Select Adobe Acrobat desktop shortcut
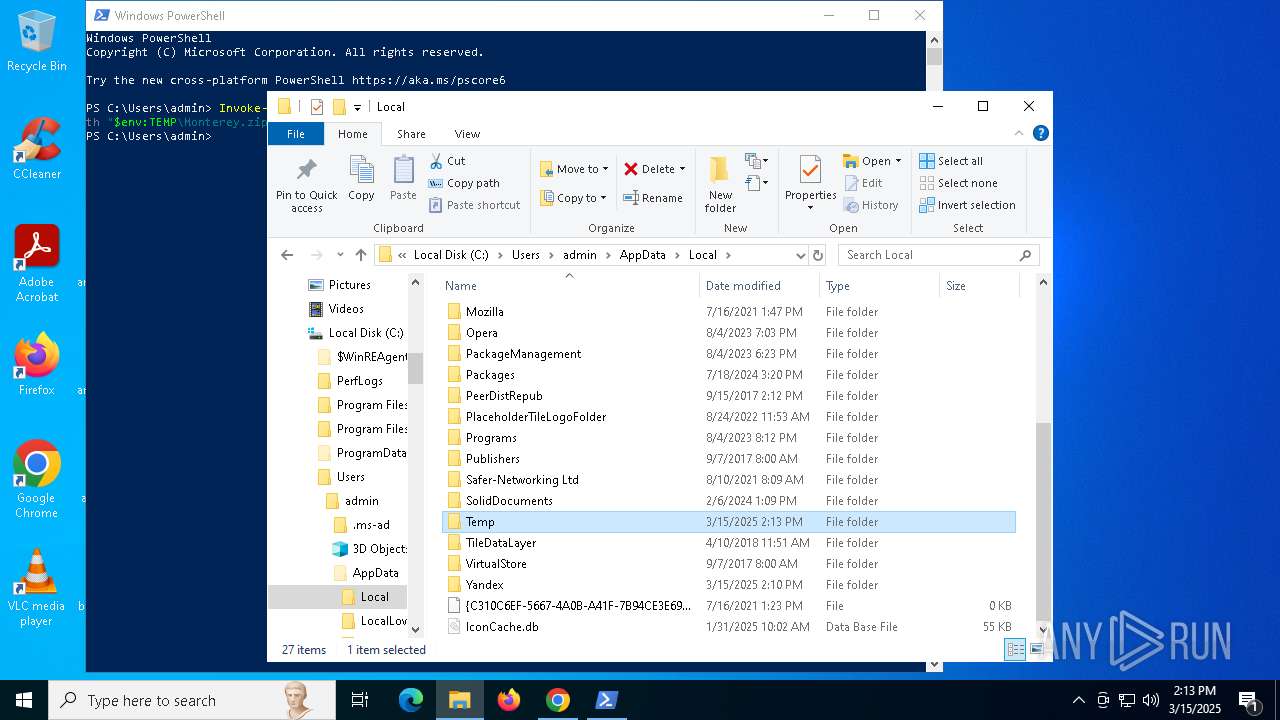The width and height of the screenshot is (1280, 720). (37, 263)
